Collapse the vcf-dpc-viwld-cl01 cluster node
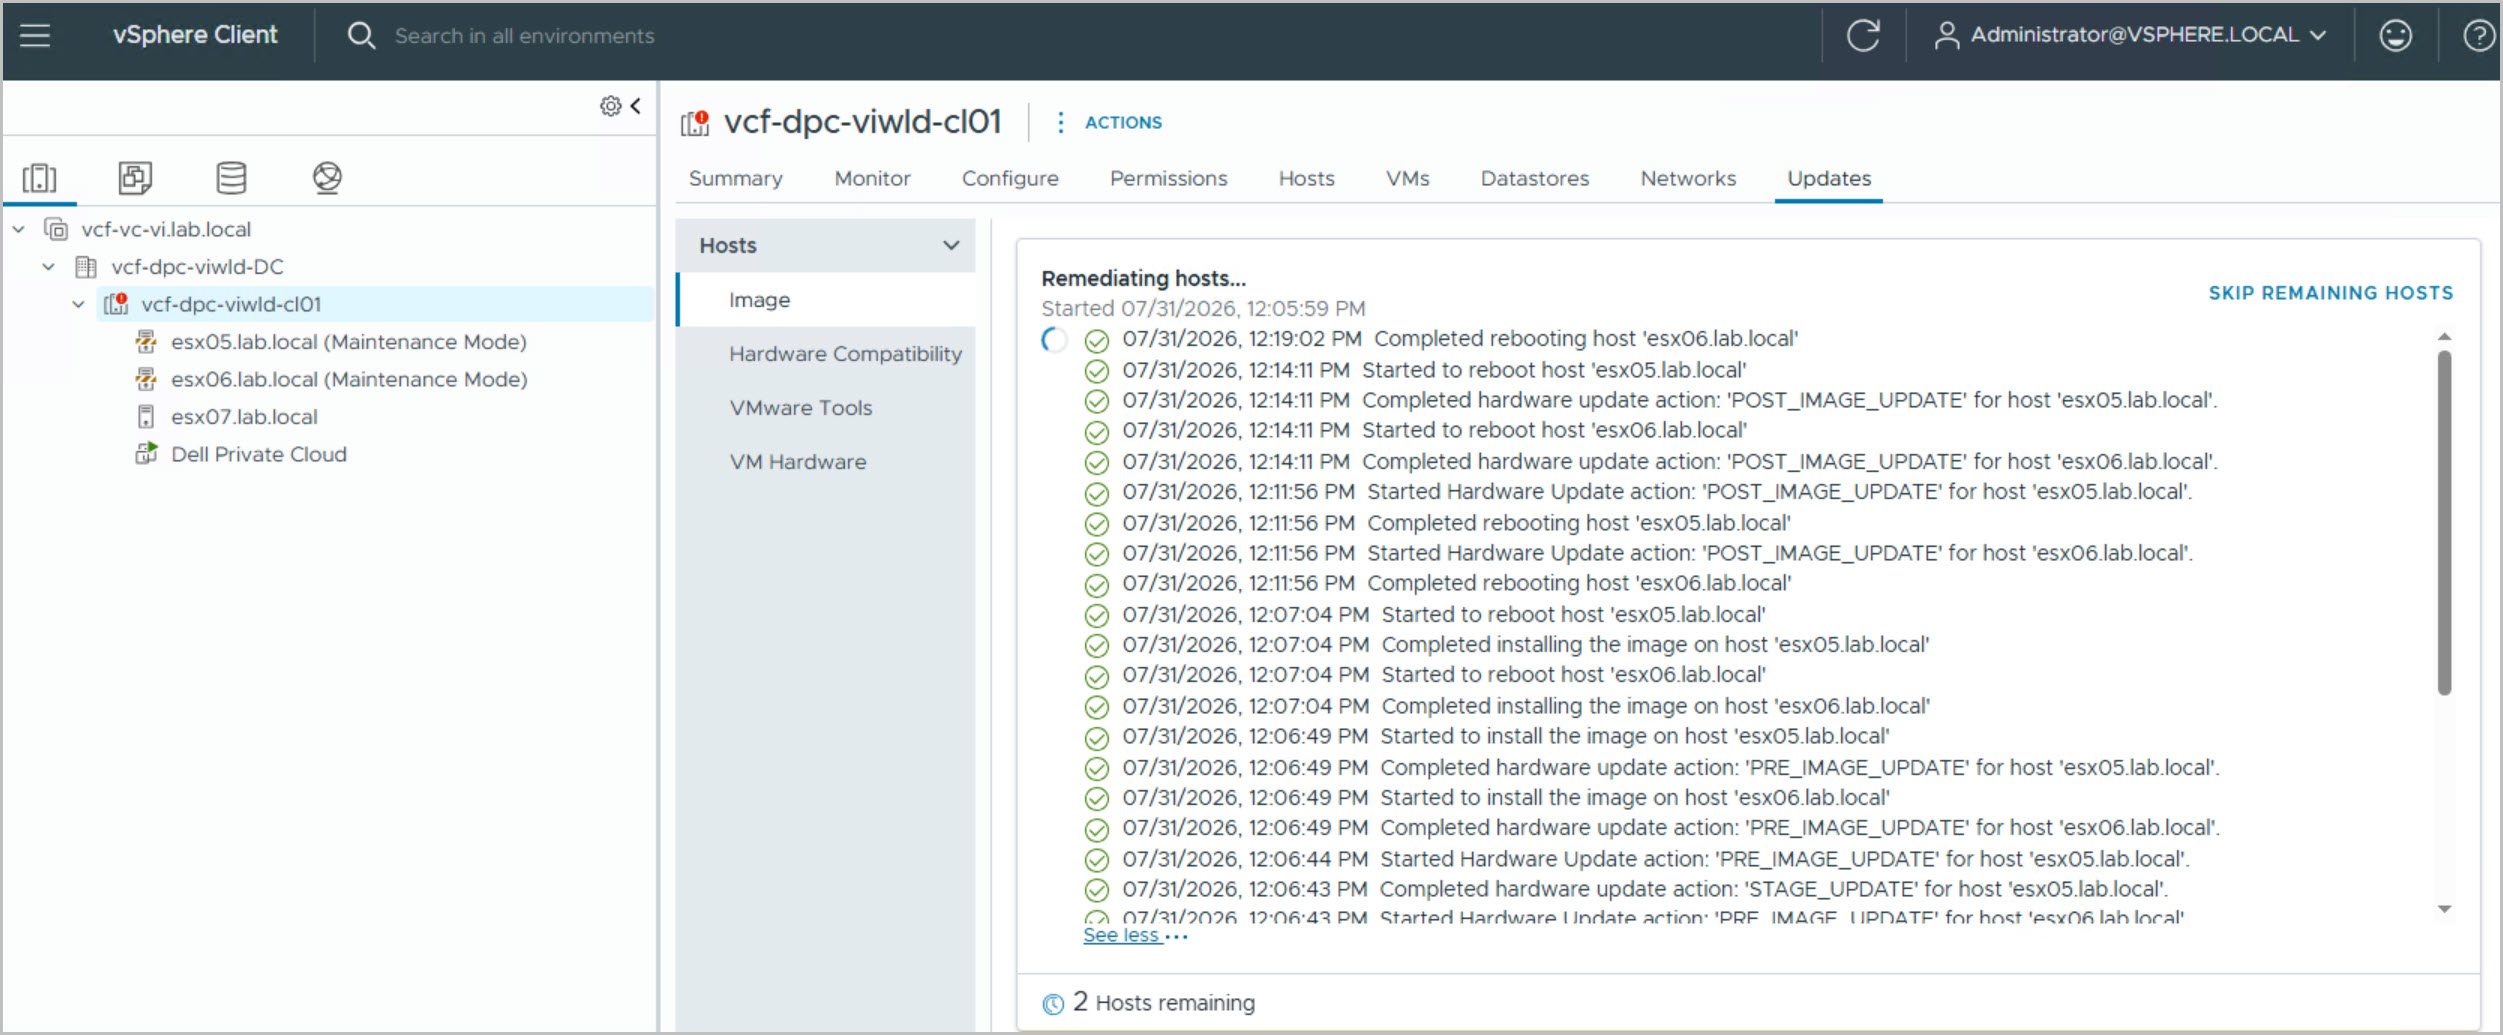2503x1035 pixels. [78, 304]
